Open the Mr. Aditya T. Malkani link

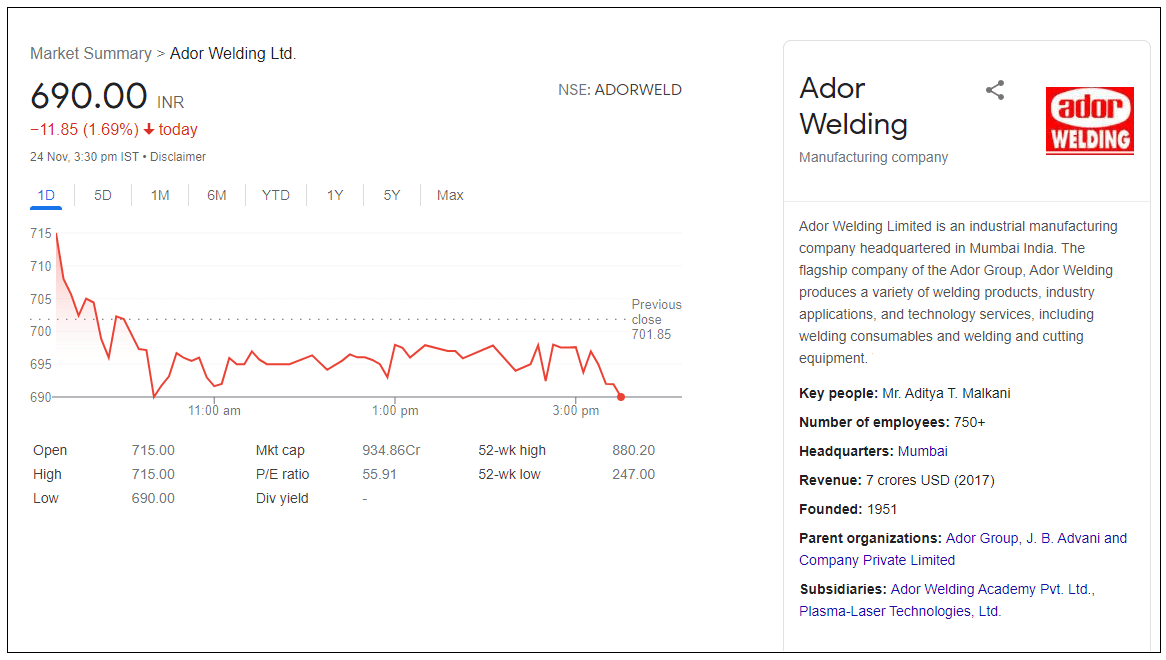click(946, 393)
